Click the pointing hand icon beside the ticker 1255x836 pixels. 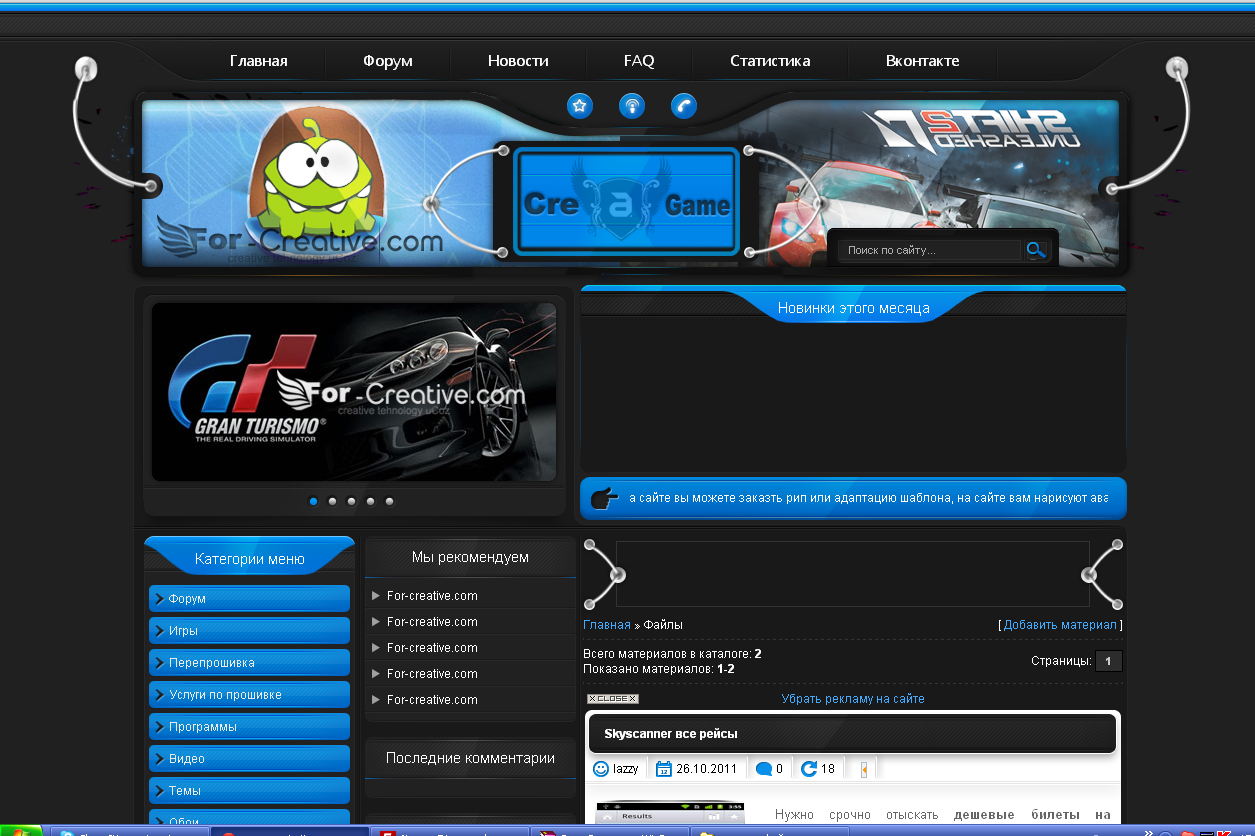(x=605, y=497)
